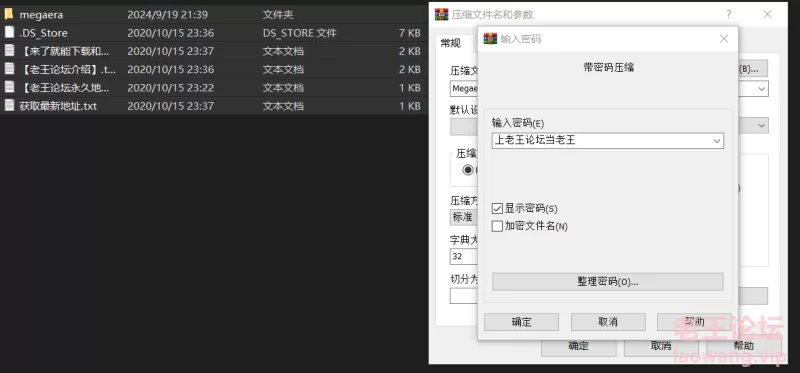Click 文本文档 type cell of 获取最新地址.txt
The height and width of the screenshot is (373, 800).
[283, 106]
